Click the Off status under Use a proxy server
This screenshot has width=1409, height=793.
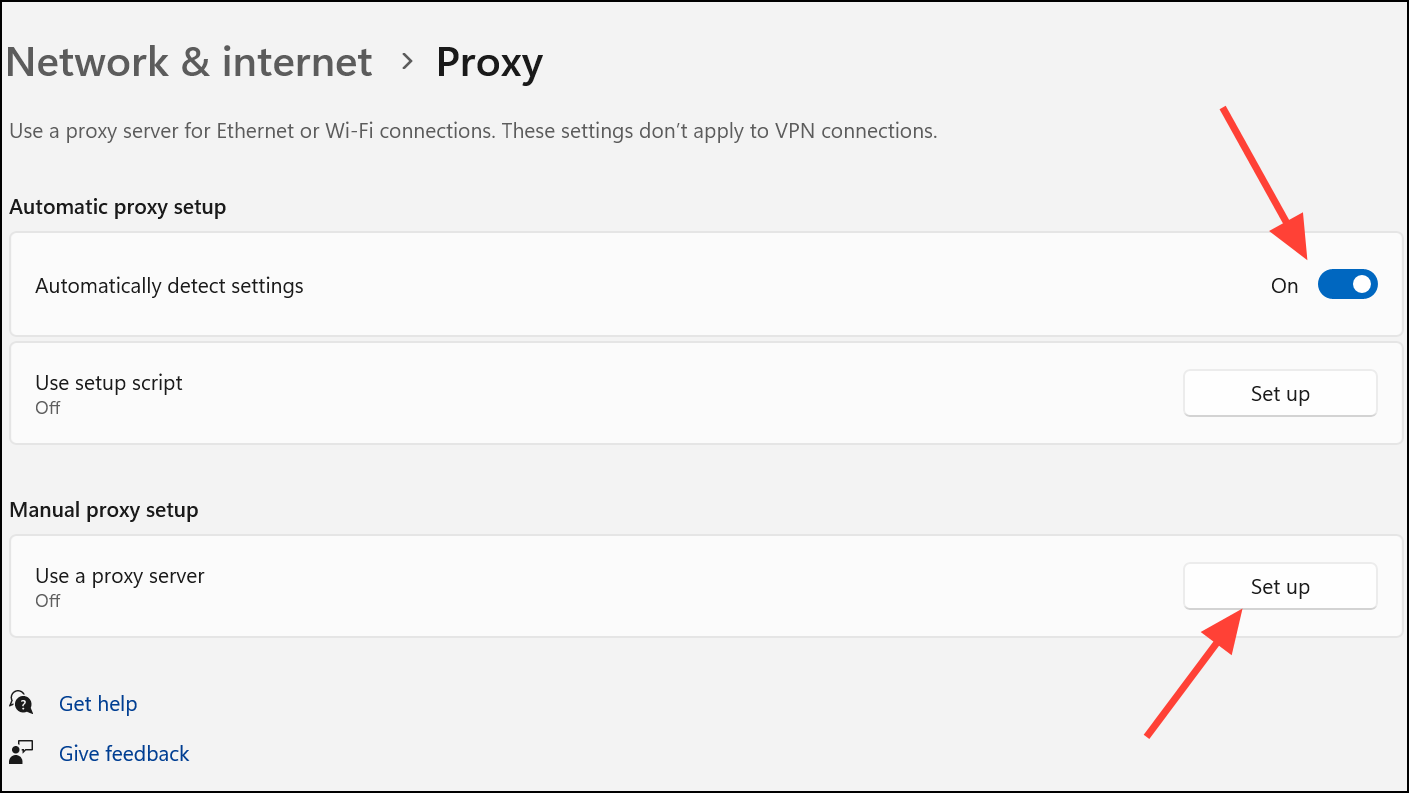(x=48, y=601)
